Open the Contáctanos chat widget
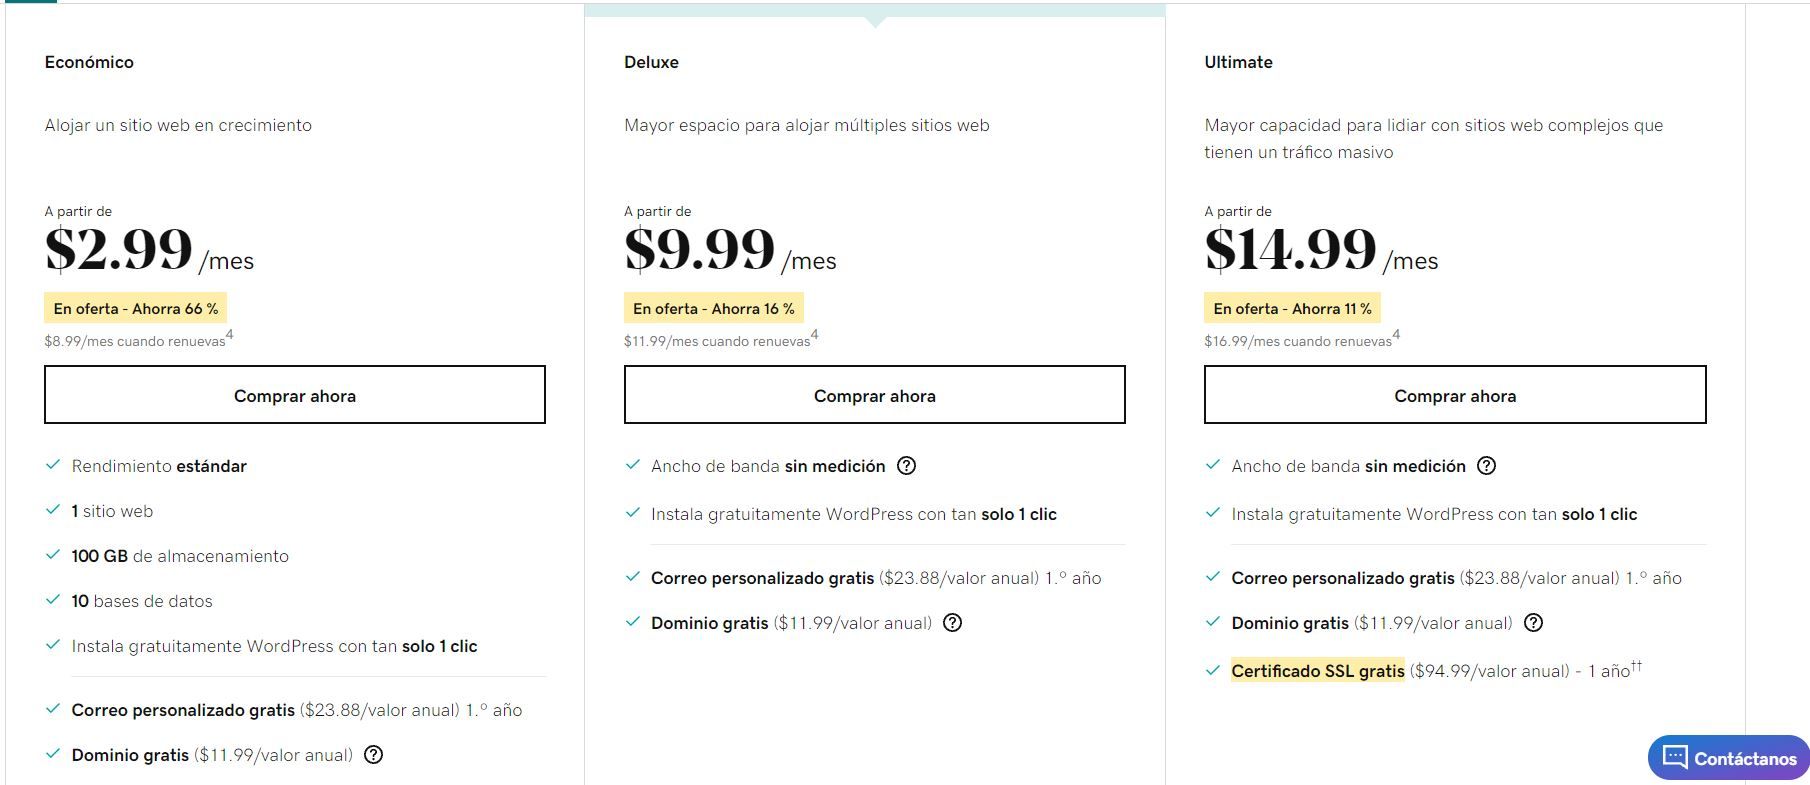The height and width of the screenshot is (785, 1810). (x=1729, y=758)
